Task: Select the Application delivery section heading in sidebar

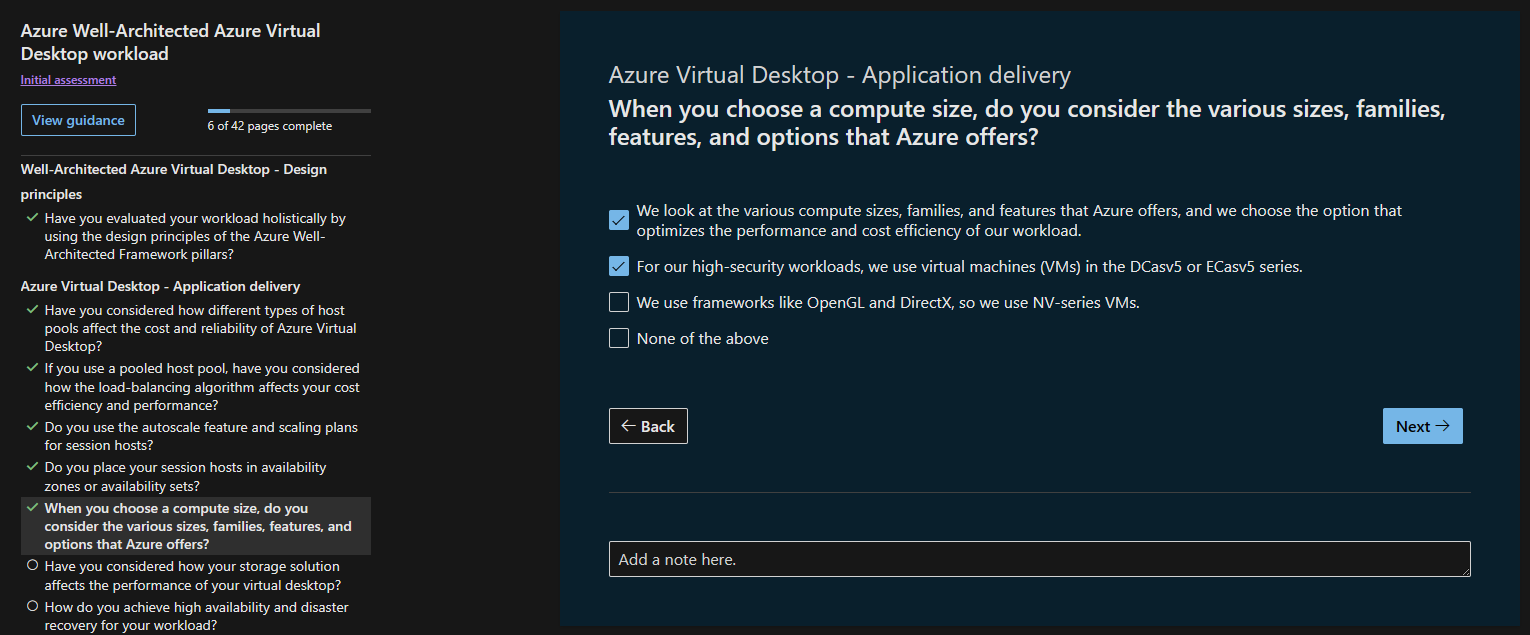Action: pos(160,286)
